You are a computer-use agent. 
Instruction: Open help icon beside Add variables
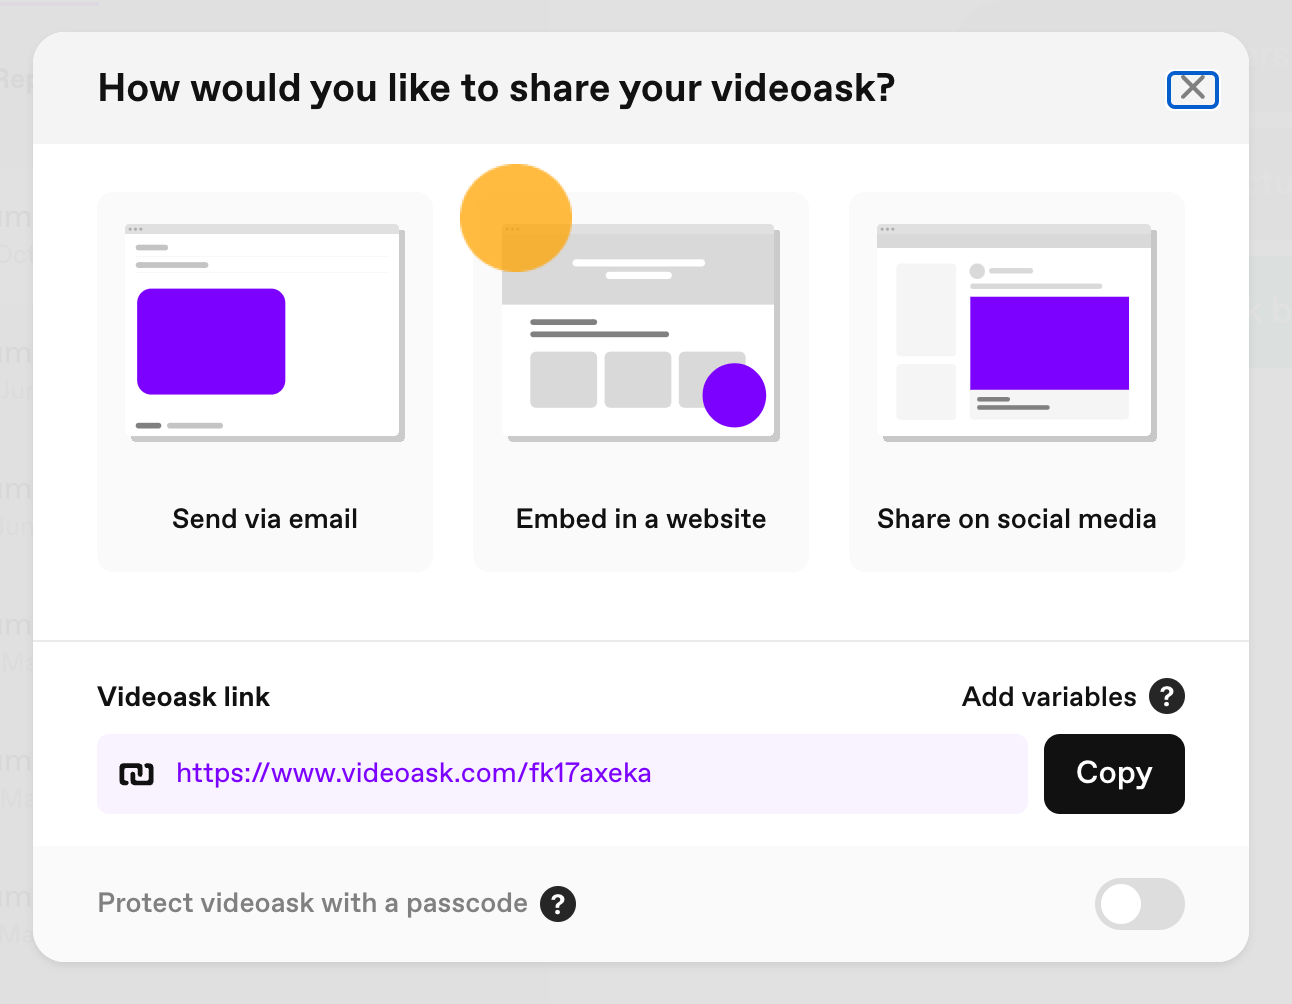[1167, 696]
